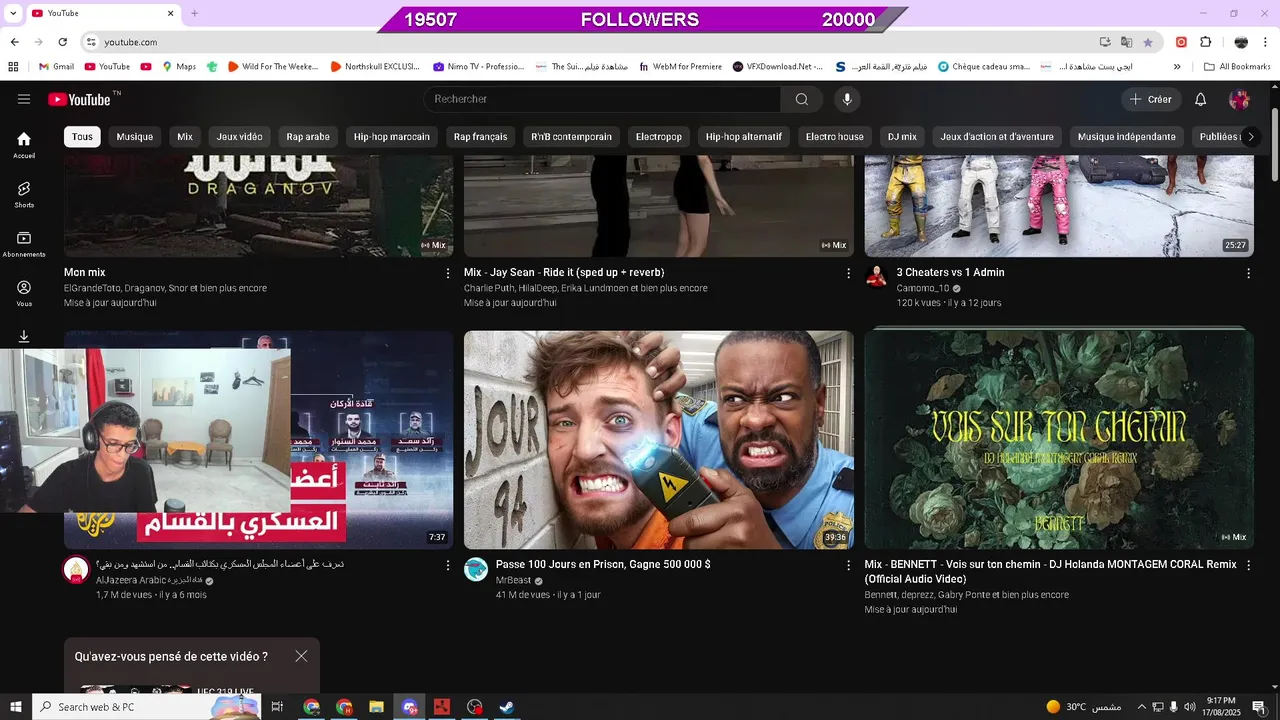Viewport: 1280px width, 720px height.
Task: Open Abonnements in the sidebar
Action: click(x=24, y=244)
